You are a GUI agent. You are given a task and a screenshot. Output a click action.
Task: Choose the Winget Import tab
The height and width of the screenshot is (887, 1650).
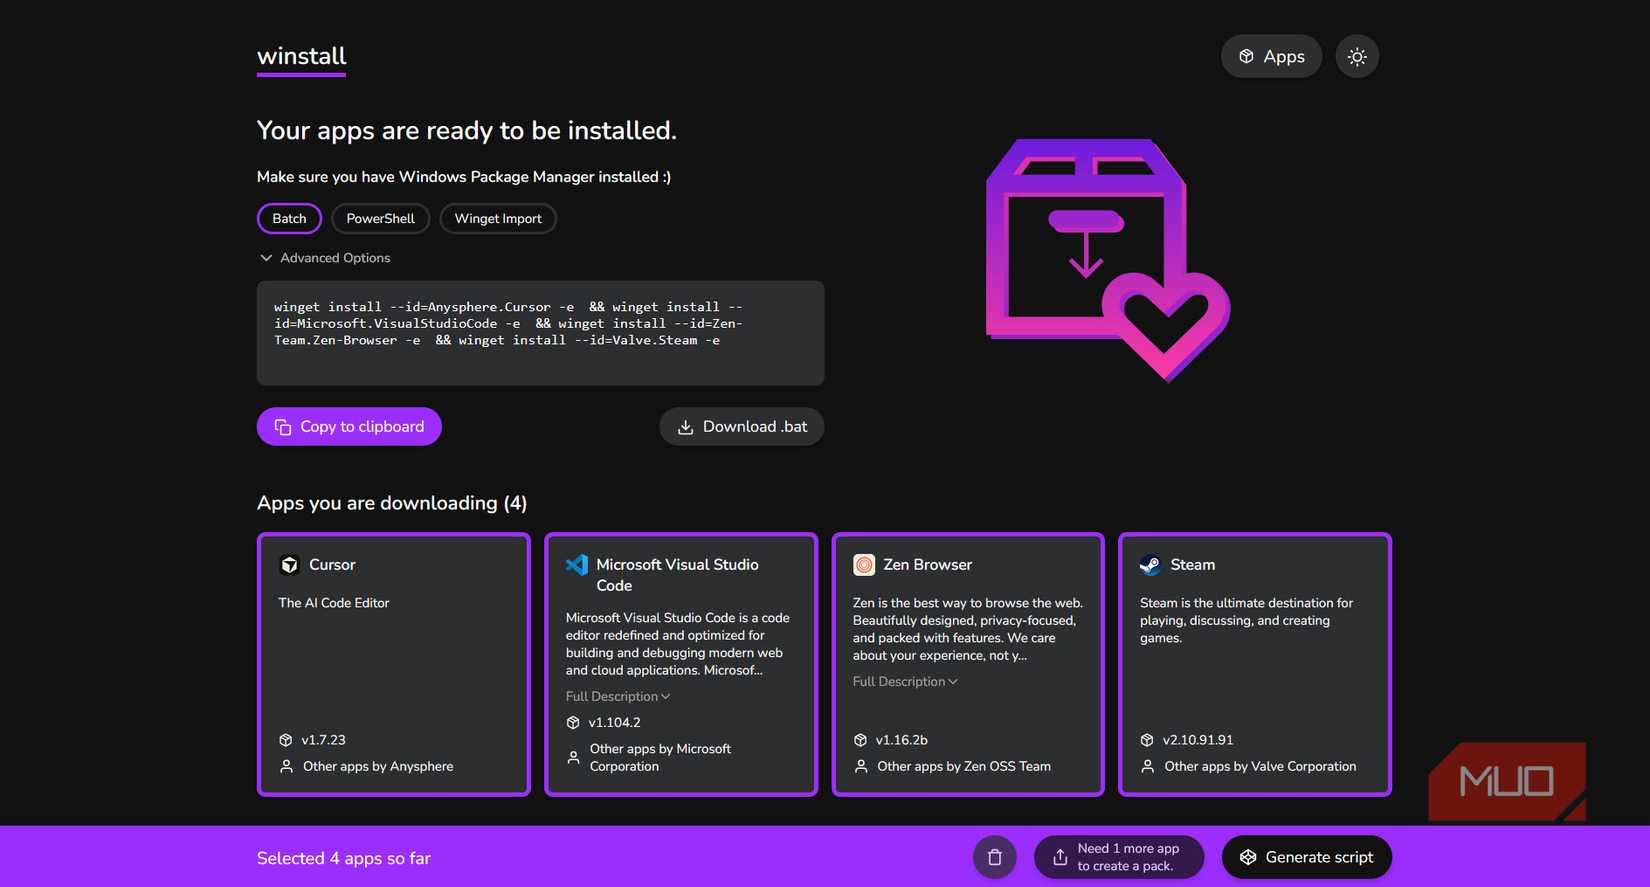497,218
